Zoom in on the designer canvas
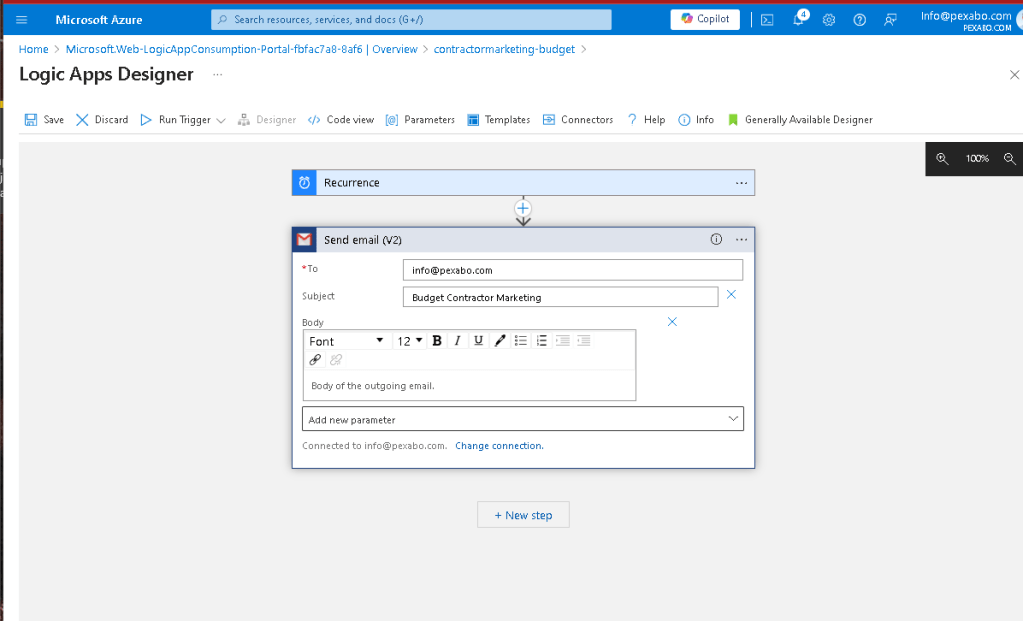This screenshot has height=621, width=1023. pyautogui.click(x=942, y=159)
